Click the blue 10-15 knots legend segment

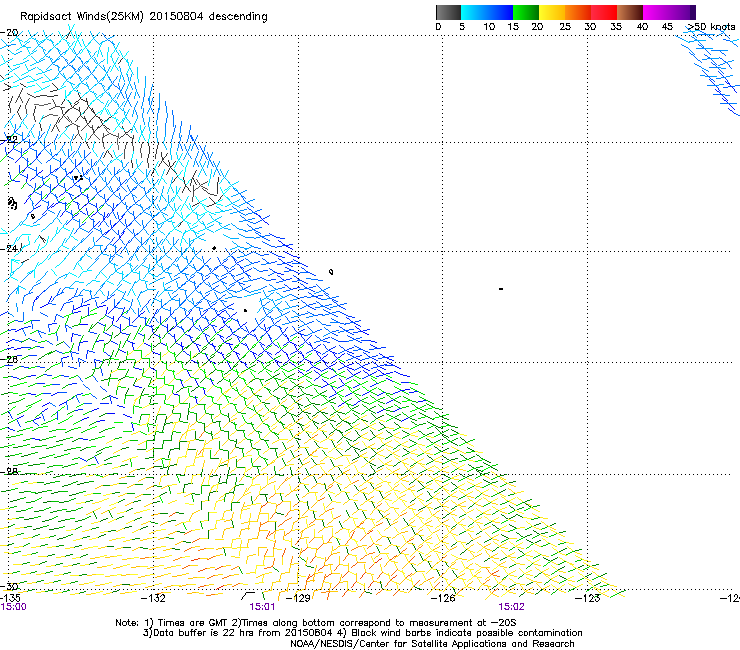(500, 12)
